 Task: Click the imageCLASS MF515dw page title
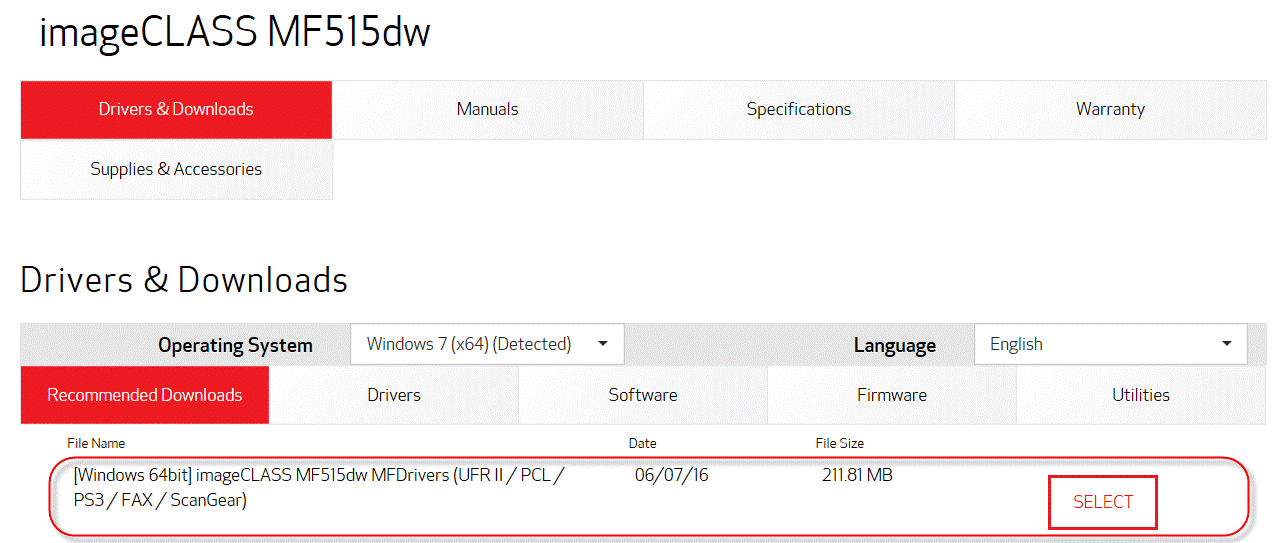pyautogui.click(x=235, y=33)
